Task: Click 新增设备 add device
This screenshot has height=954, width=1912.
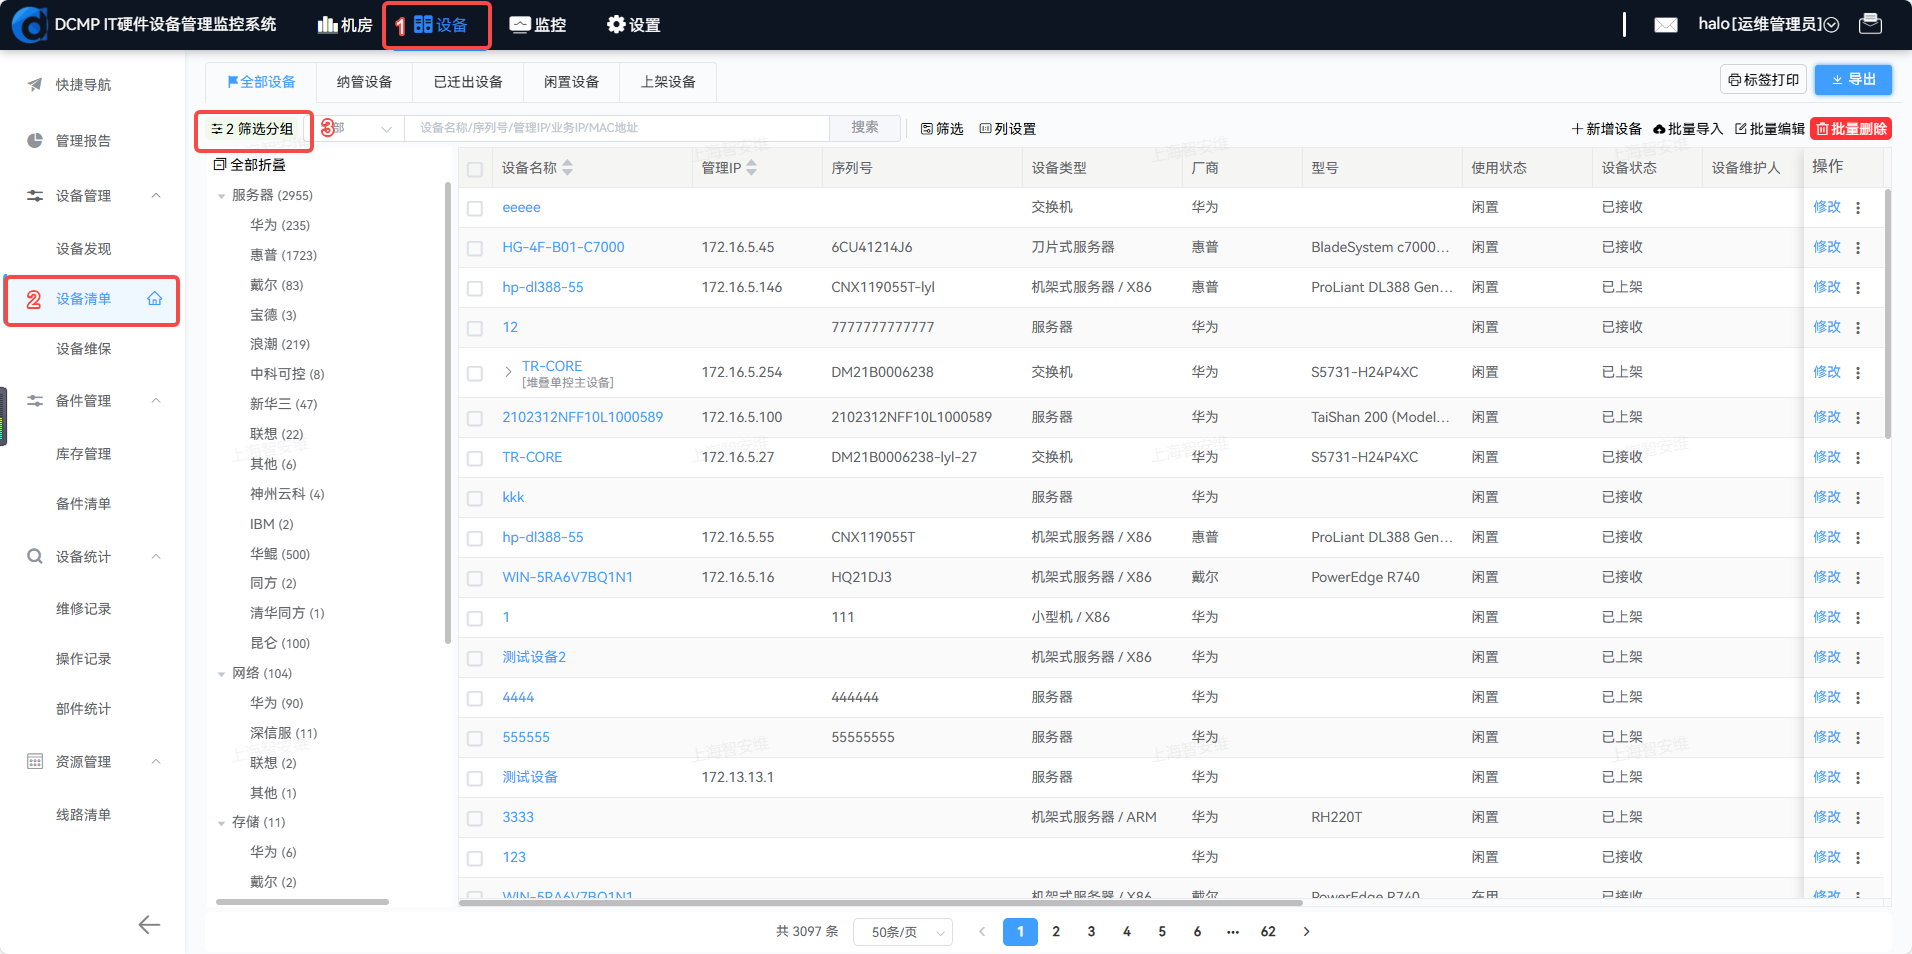Action: (x=1606, y=129)
